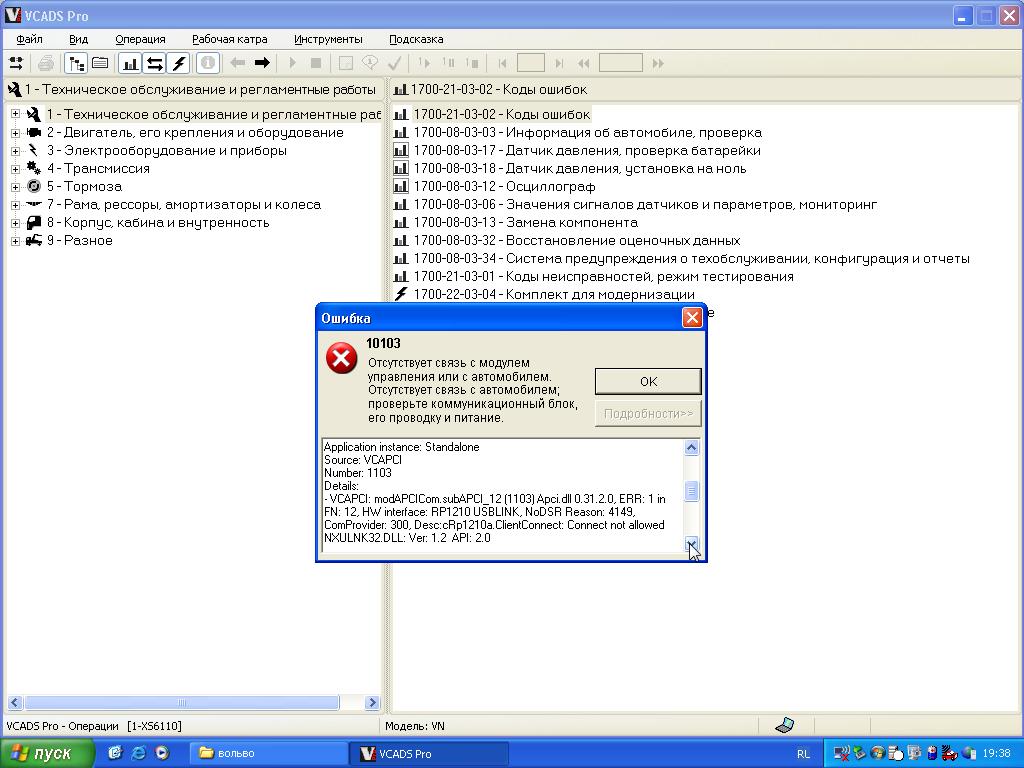1024x768 pixels.
Task: Select 1700-08-03-06 Значения сигналов датчиков
Action: point(645,205)
